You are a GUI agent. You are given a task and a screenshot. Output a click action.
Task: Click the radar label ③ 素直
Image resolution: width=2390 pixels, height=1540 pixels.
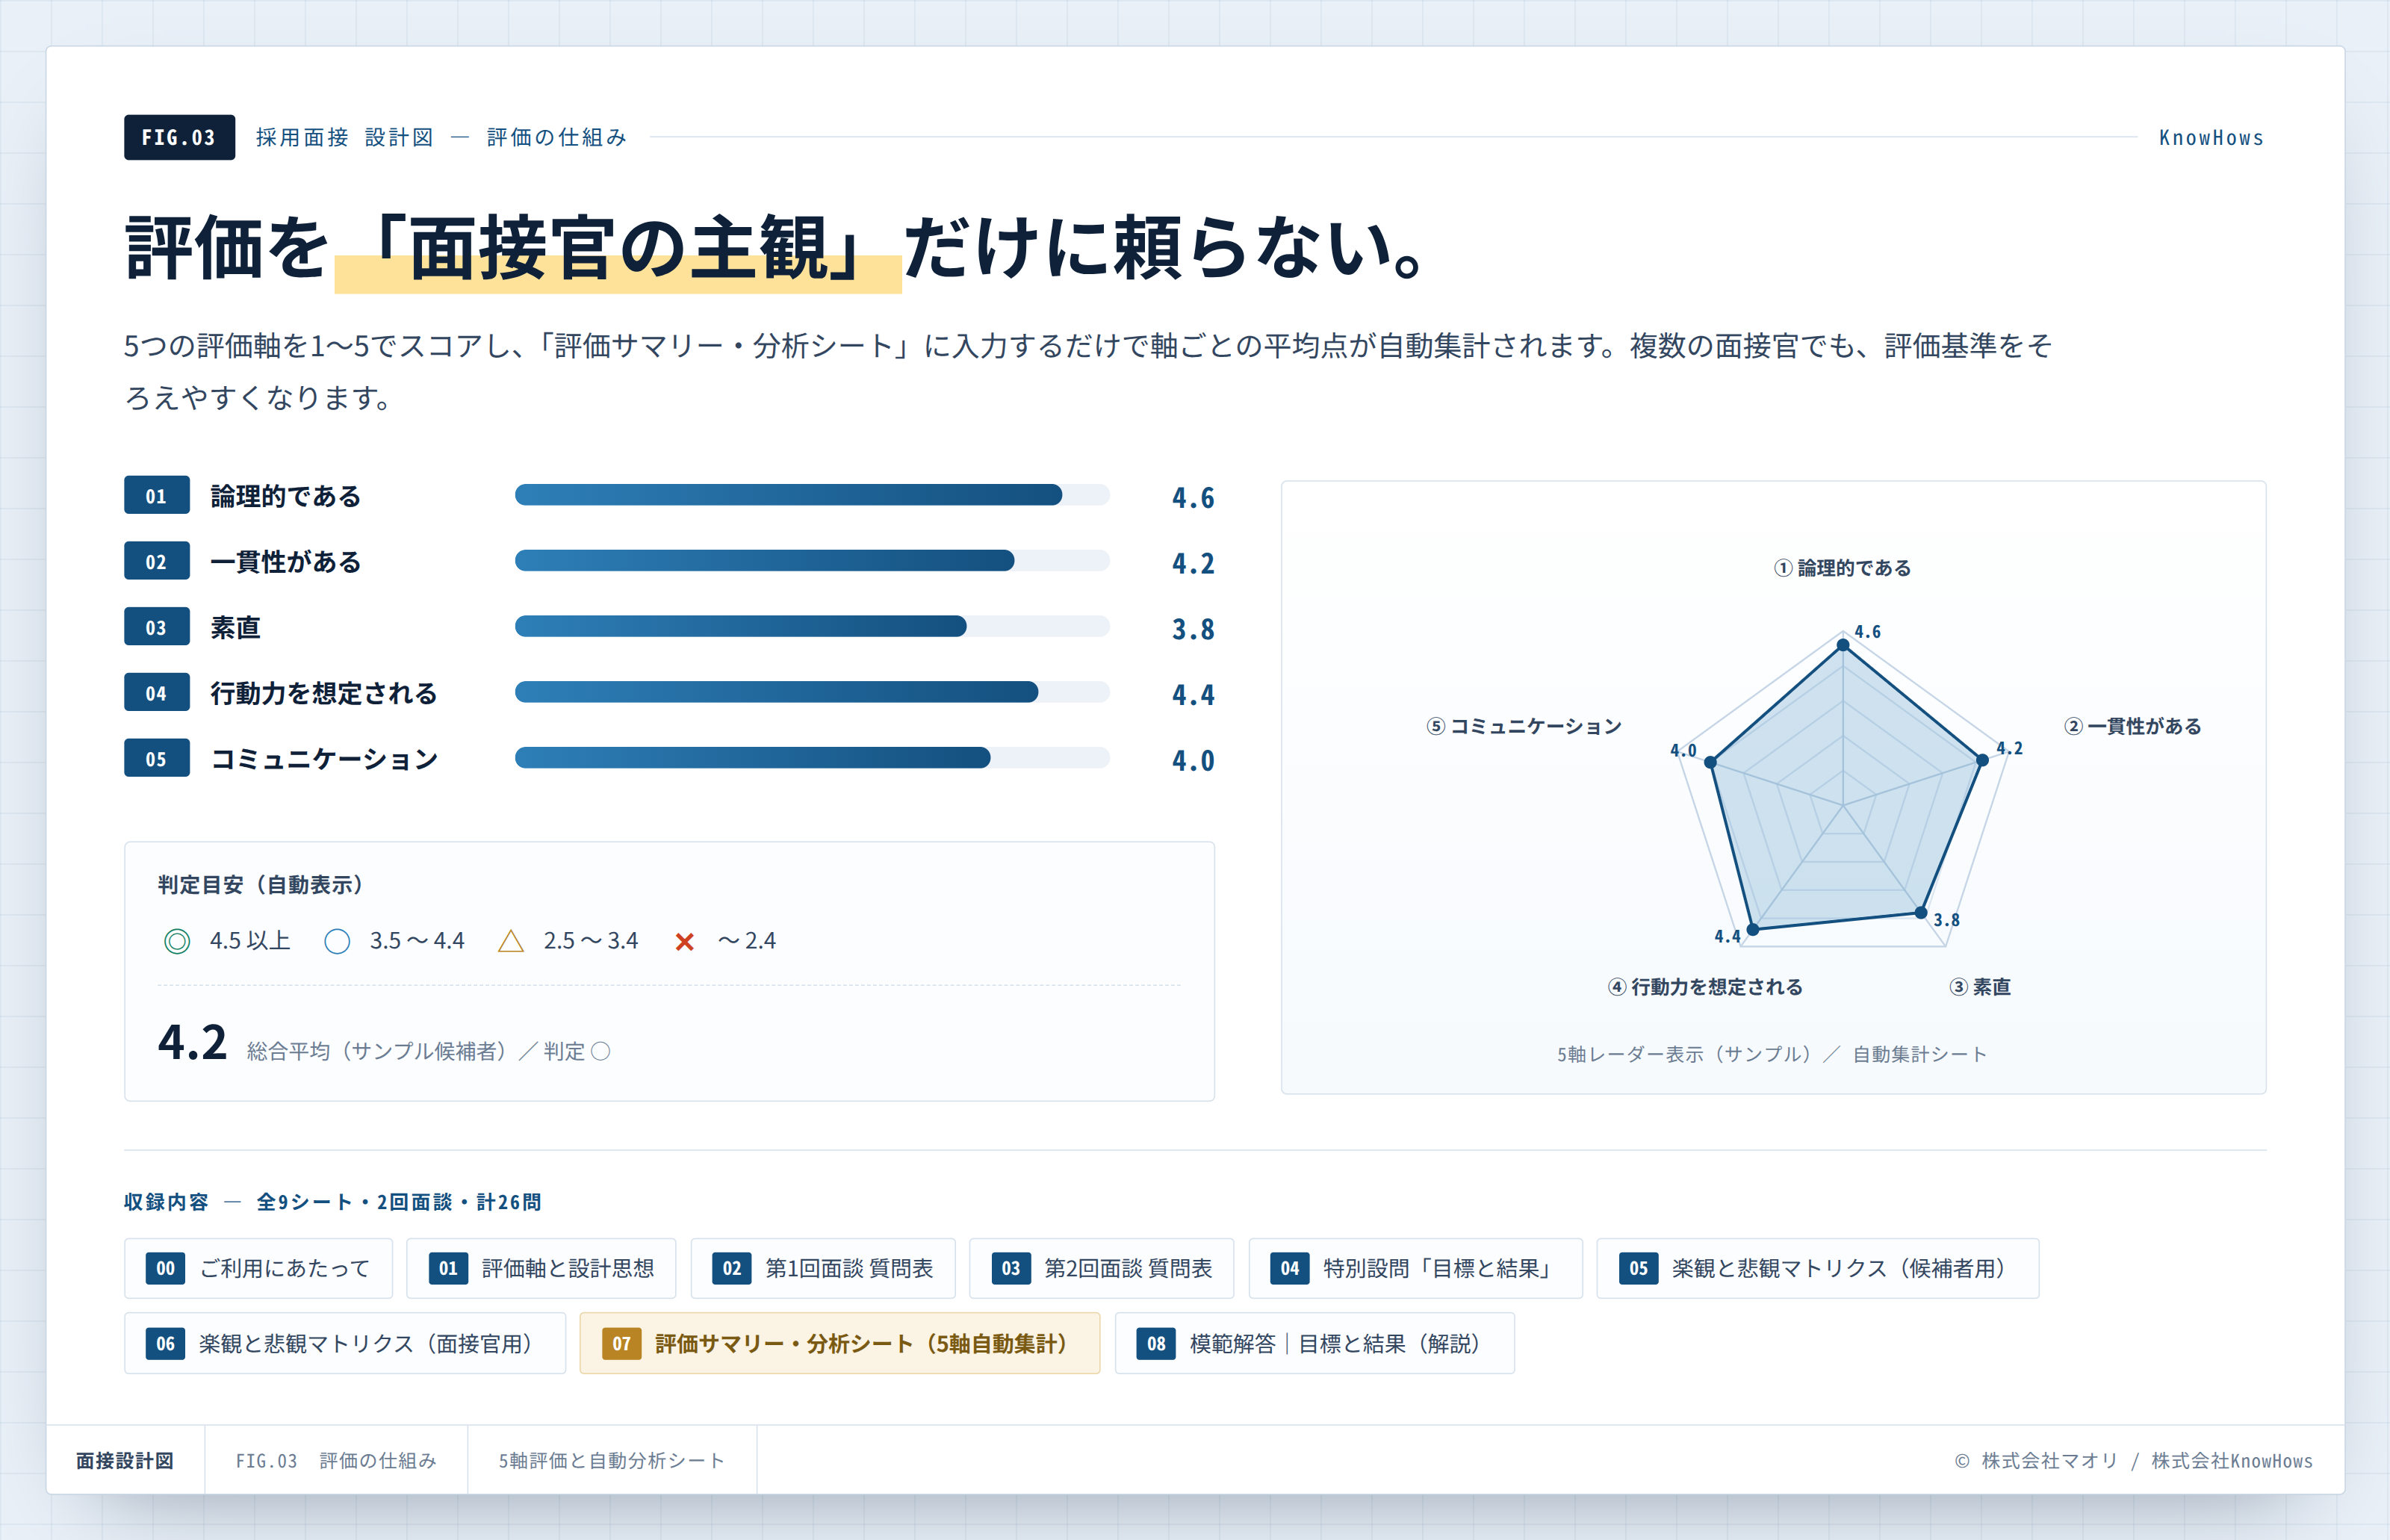click(x=1980, y=987)
